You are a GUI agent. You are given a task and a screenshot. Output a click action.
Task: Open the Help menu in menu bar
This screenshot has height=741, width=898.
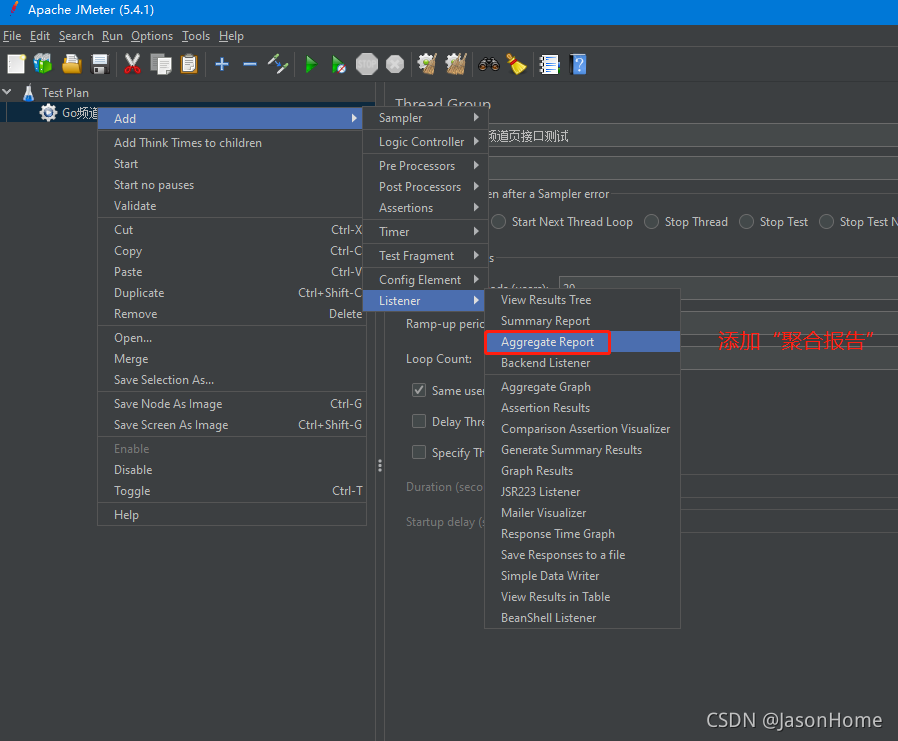[231, 36]
